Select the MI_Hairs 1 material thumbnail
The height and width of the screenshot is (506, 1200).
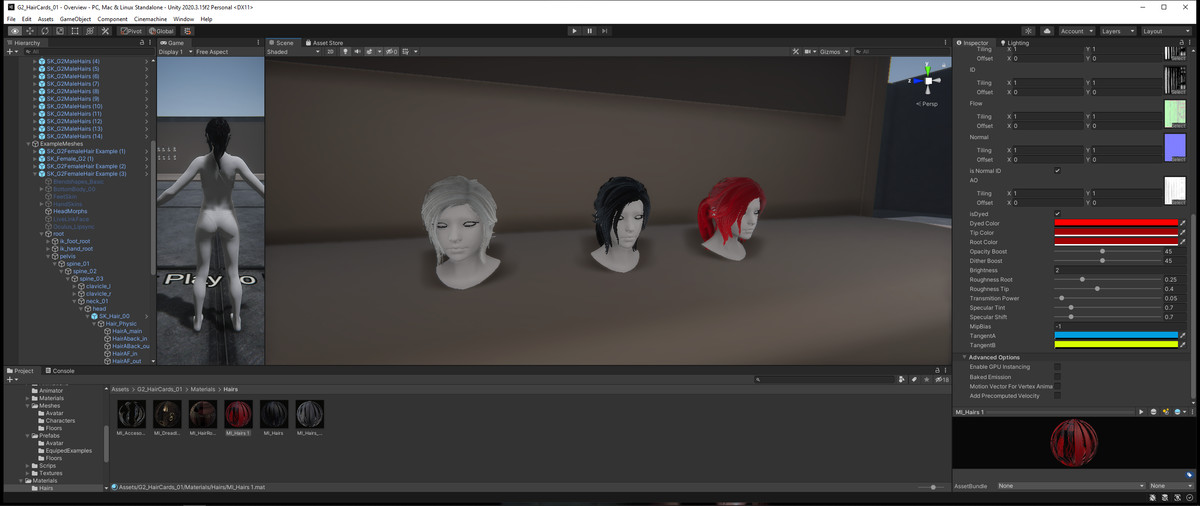pos(238,418)
